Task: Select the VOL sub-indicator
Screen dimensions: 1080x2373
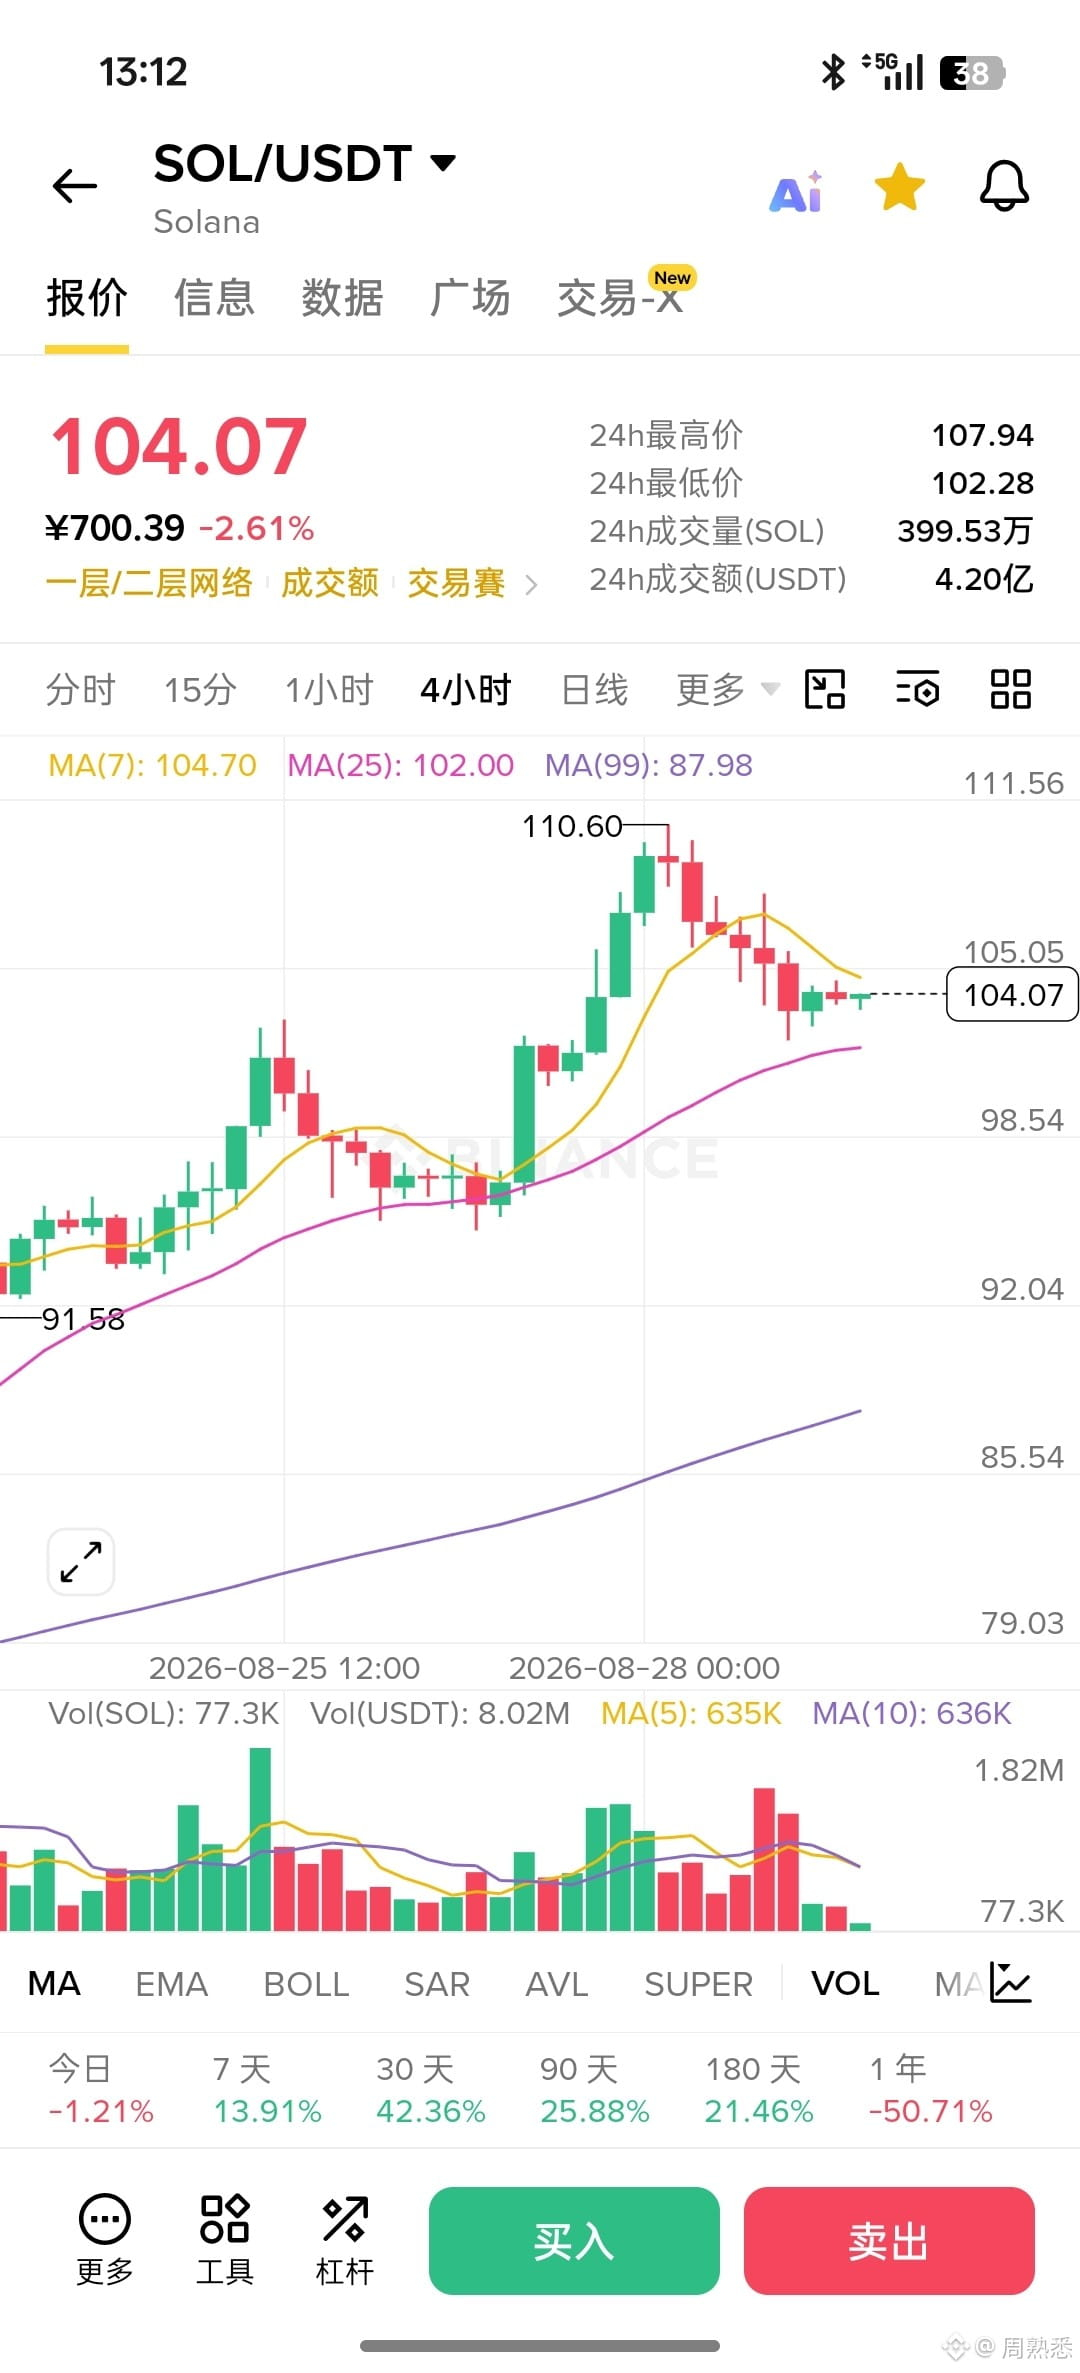Action: 845,1983
